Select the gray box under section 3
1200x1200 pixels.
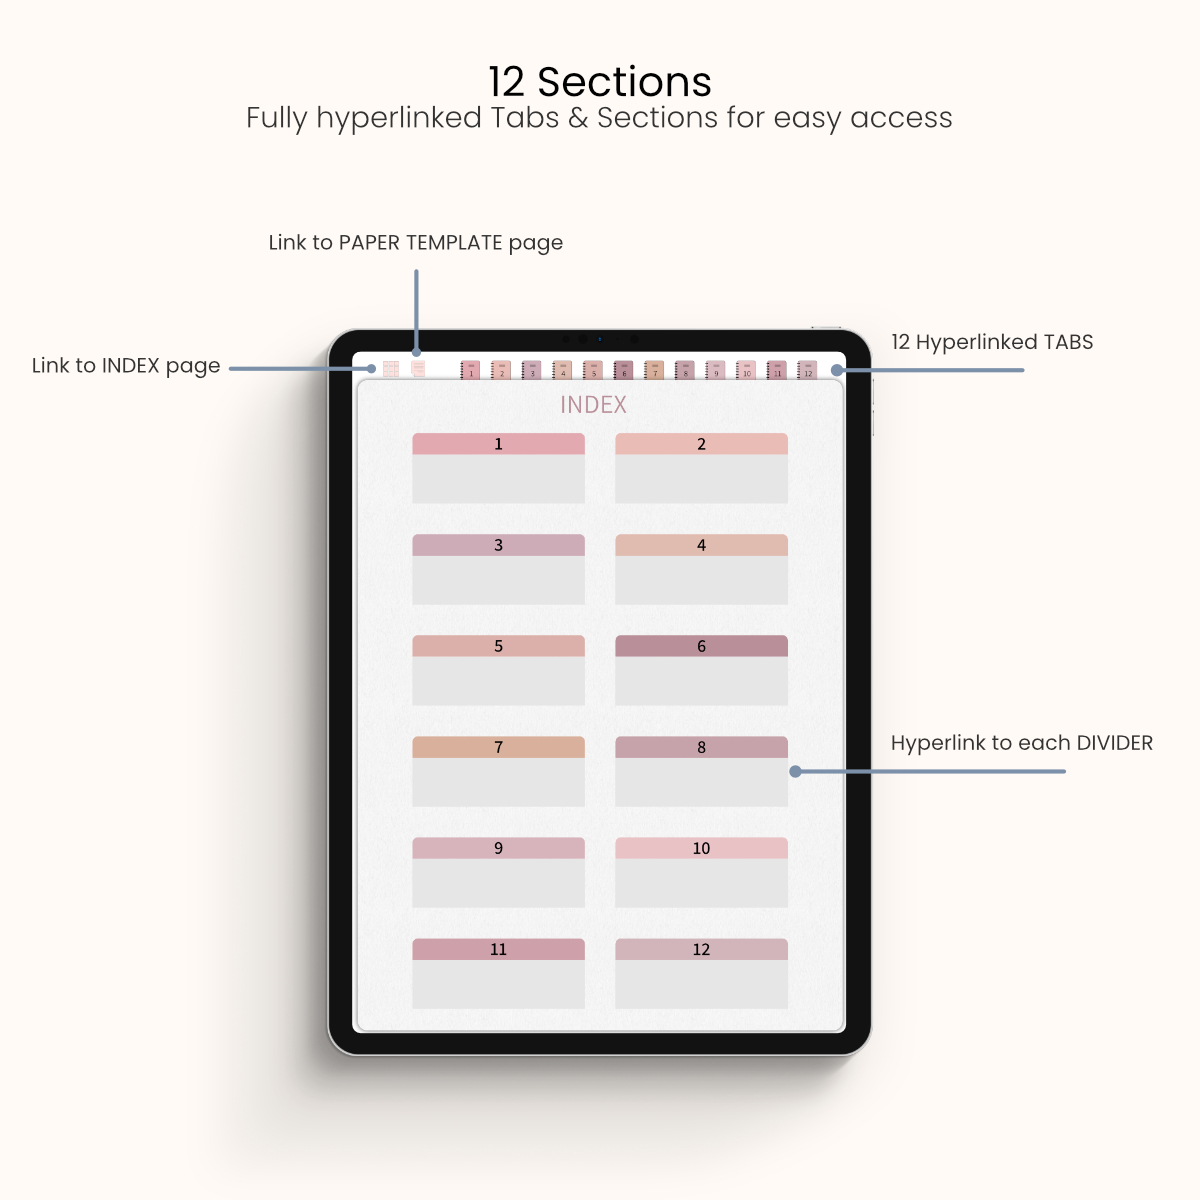pyautogui.click(x=498, y=580)
